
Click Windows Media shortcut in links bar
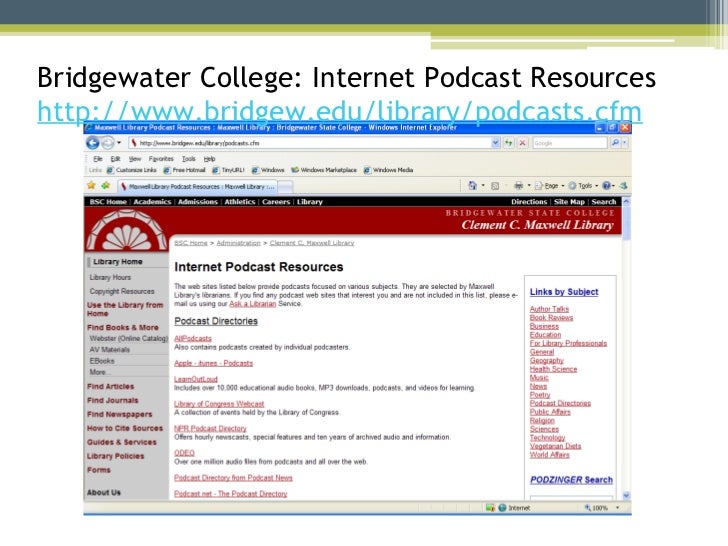tap(388, 170)
